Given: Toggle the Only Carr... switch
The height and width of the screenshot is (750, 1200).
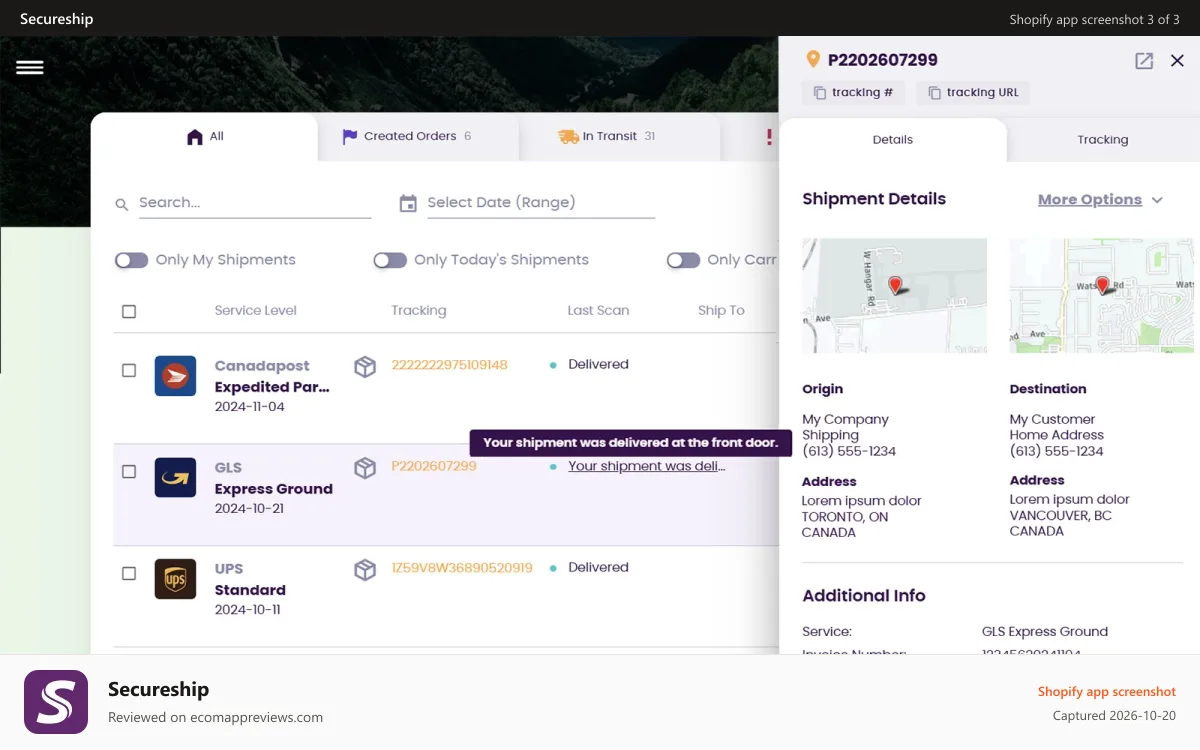Looking at the screenshot, I should [x=683, y=260].
